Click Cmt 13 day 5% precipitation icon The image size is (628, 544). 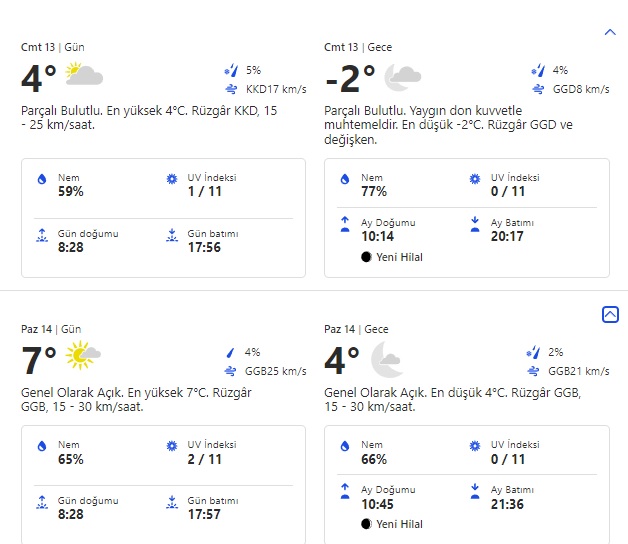231,70
